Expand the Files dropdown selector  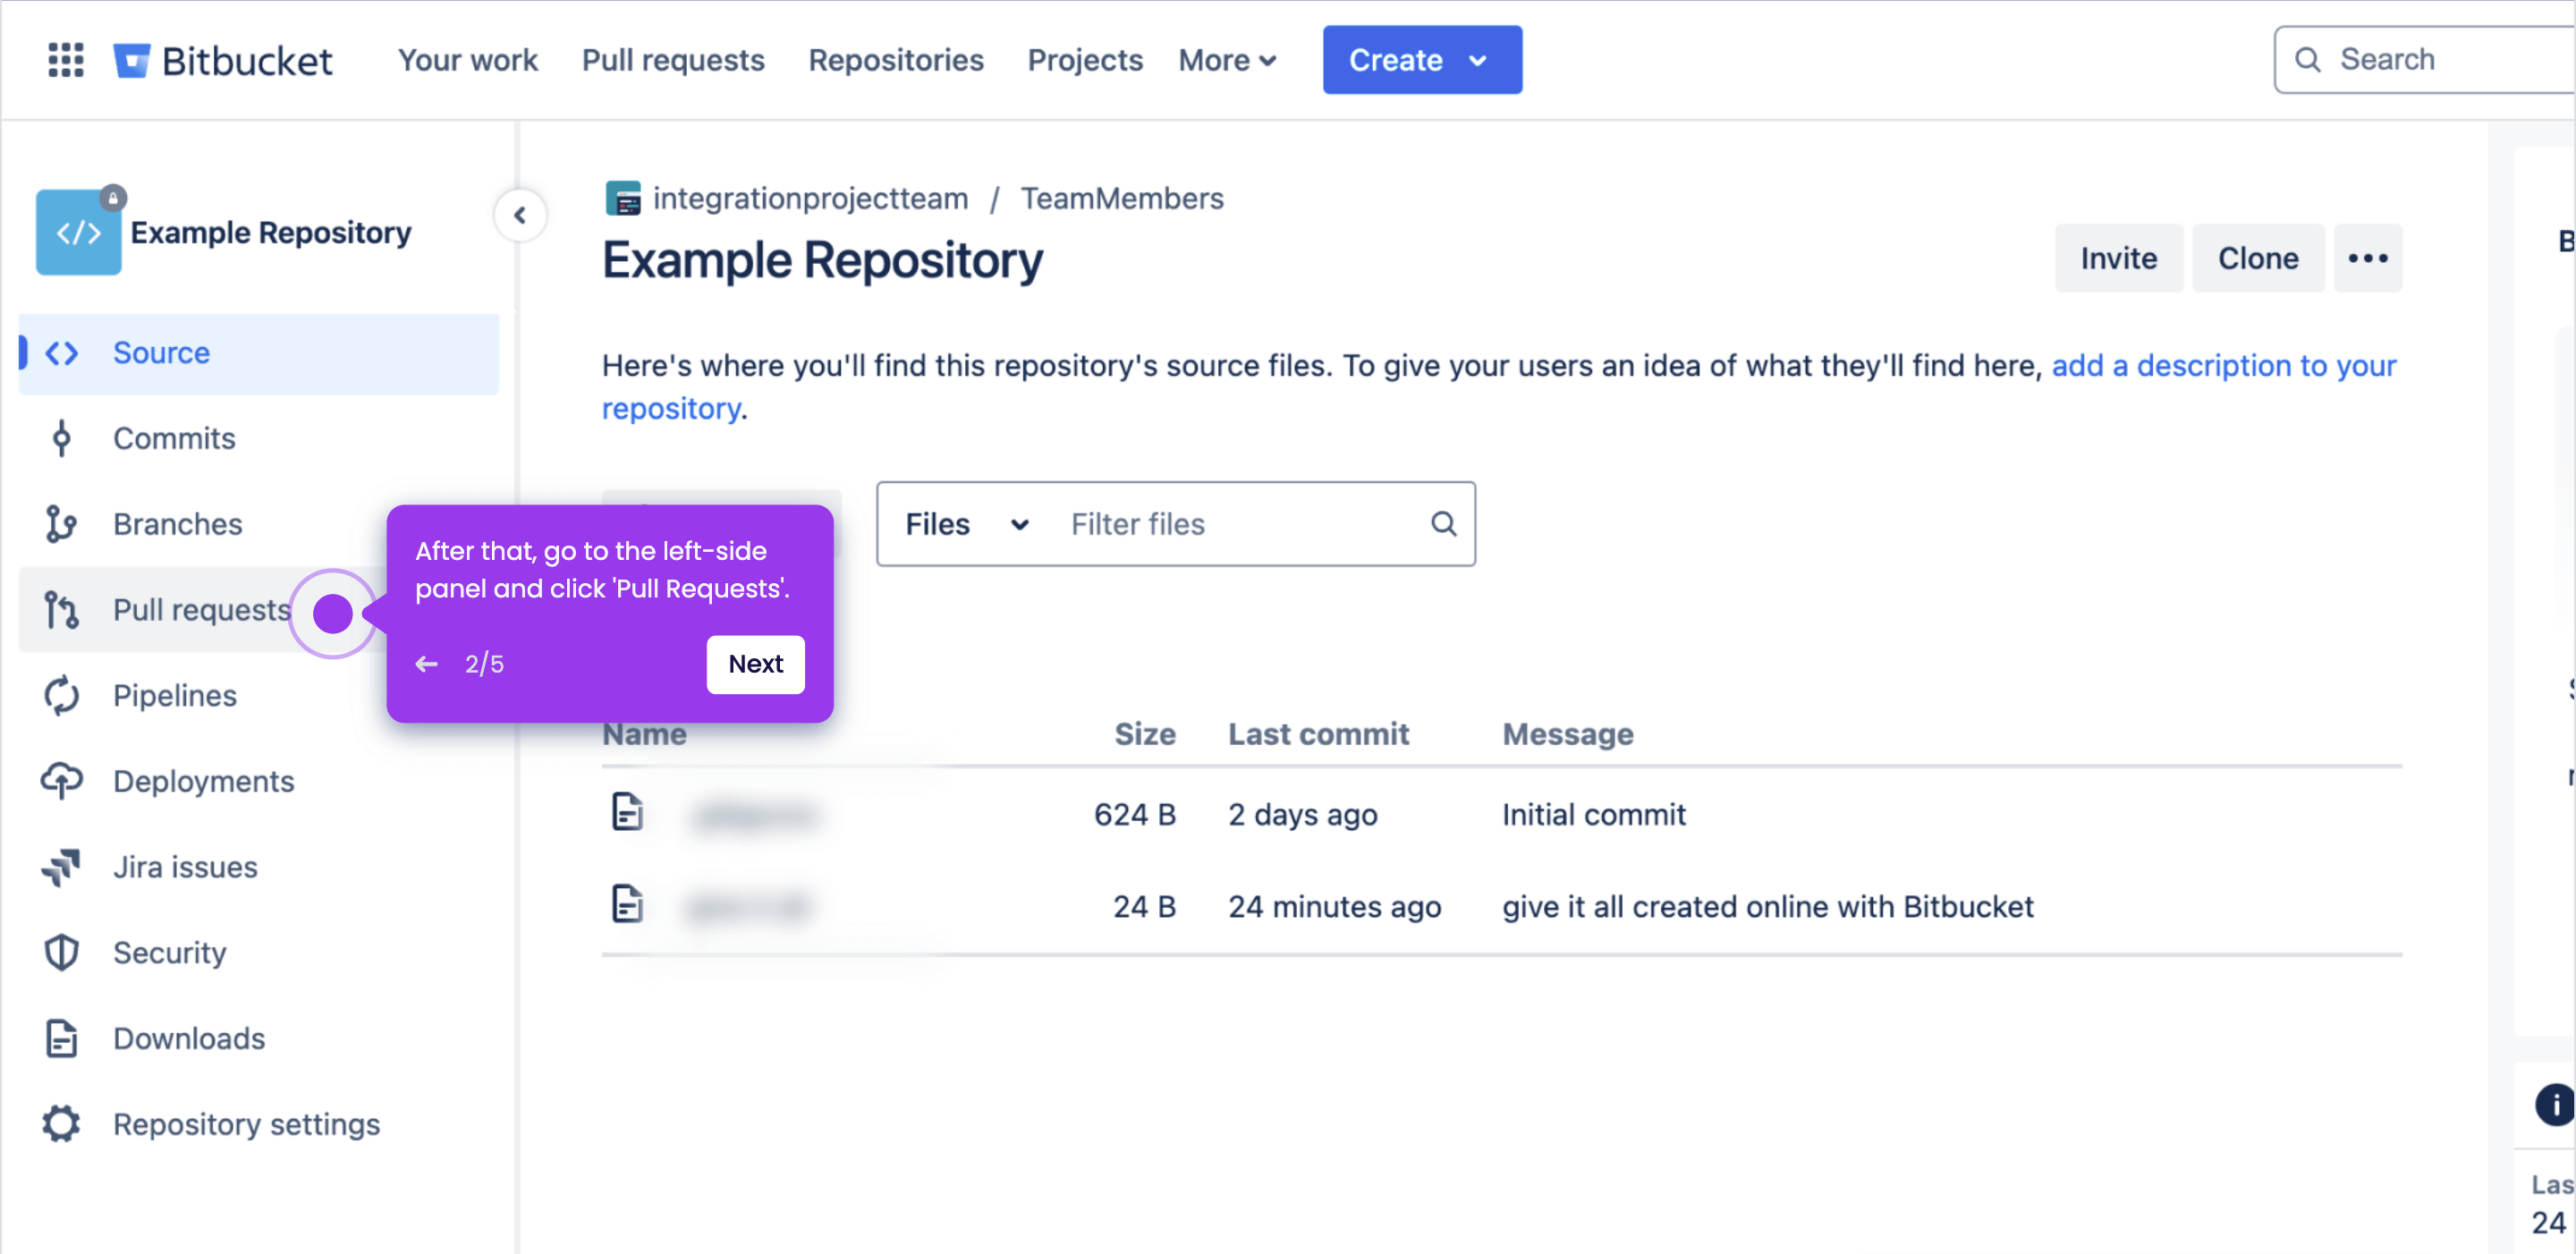[966, 524]
